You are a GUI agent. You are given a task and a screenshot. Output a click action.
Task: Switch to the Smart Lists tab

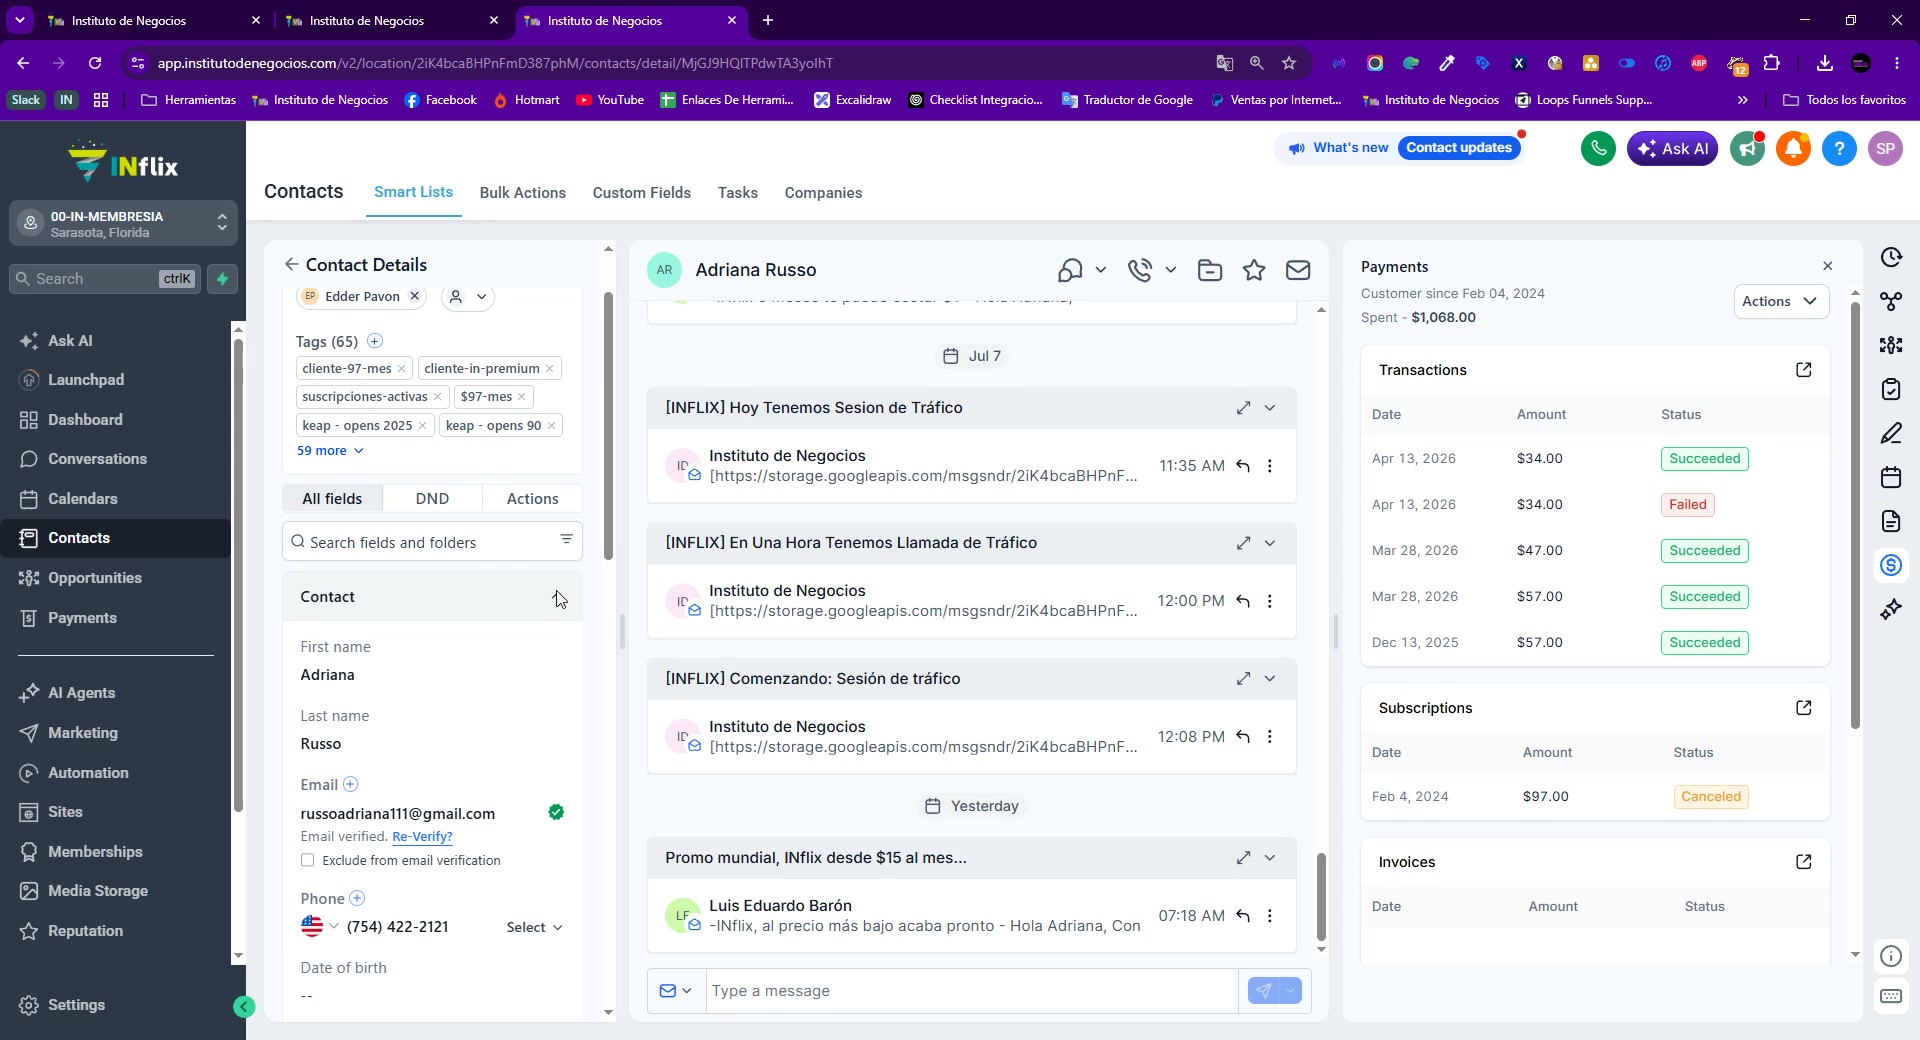pyautogui.click(x=413, y=192)
